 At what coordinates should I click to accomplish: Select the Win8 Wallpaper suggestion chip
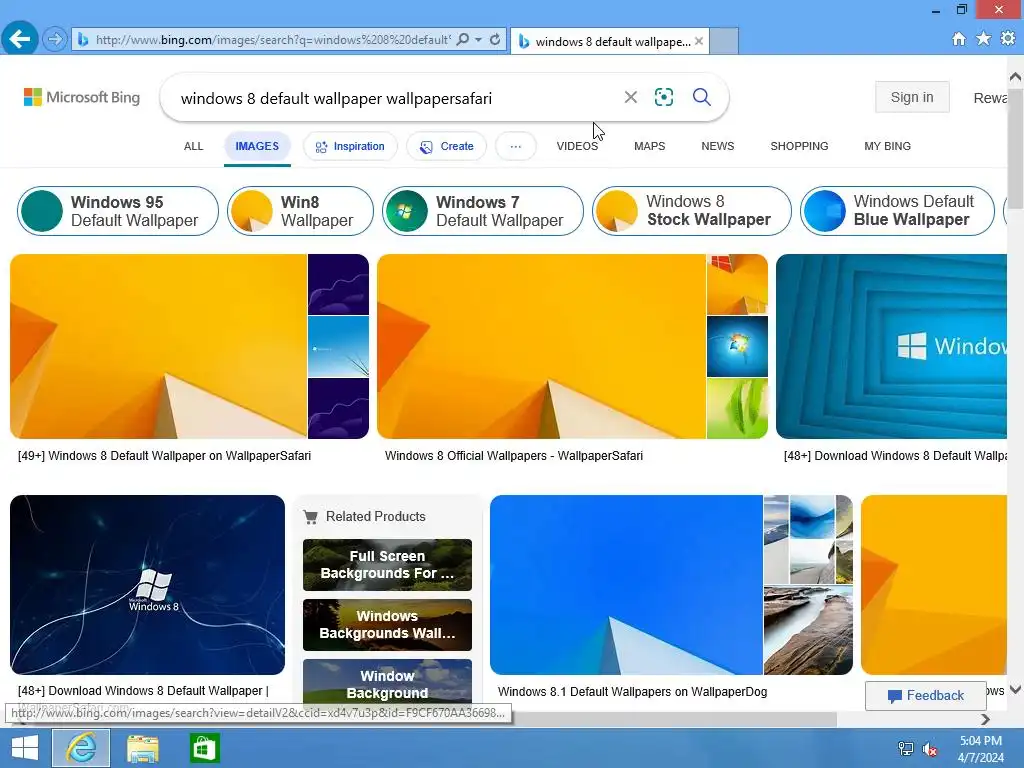click(300, 211)
